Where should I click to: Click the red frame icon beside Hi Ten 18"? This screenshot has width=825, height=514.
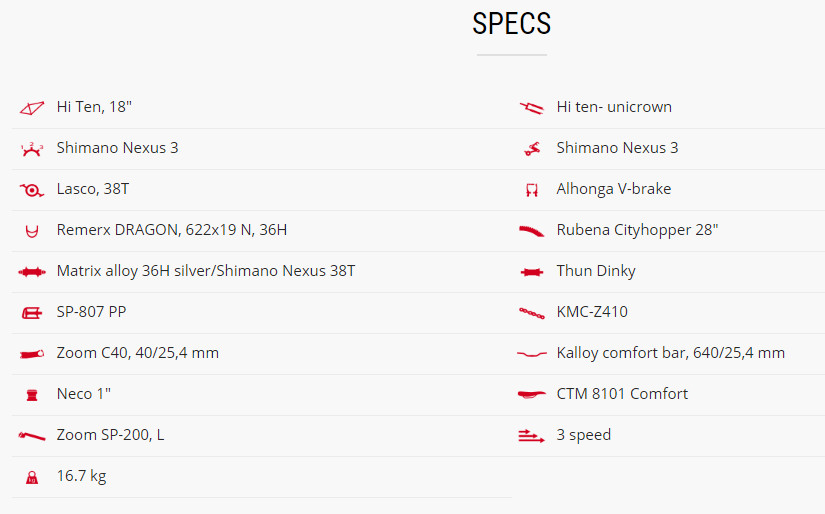pos(32,108)
